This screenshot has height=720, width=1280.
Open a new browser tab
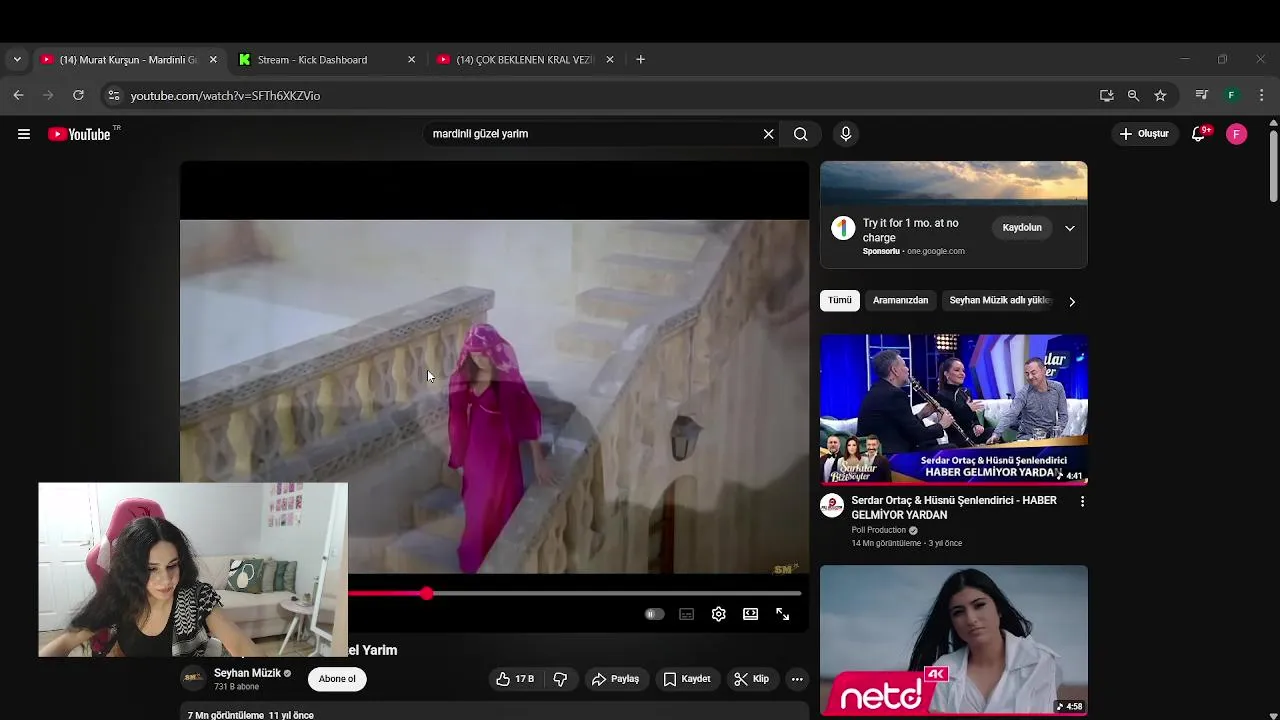640,60
